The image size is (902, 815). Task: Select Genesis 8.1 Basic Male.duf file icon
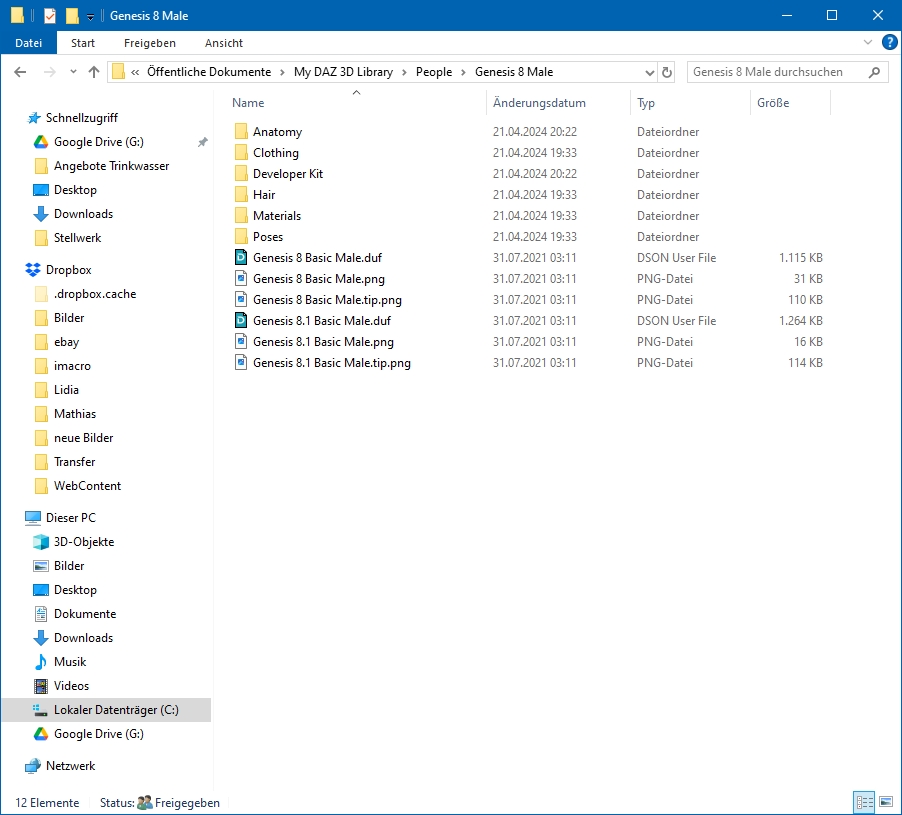click(241, 321)
